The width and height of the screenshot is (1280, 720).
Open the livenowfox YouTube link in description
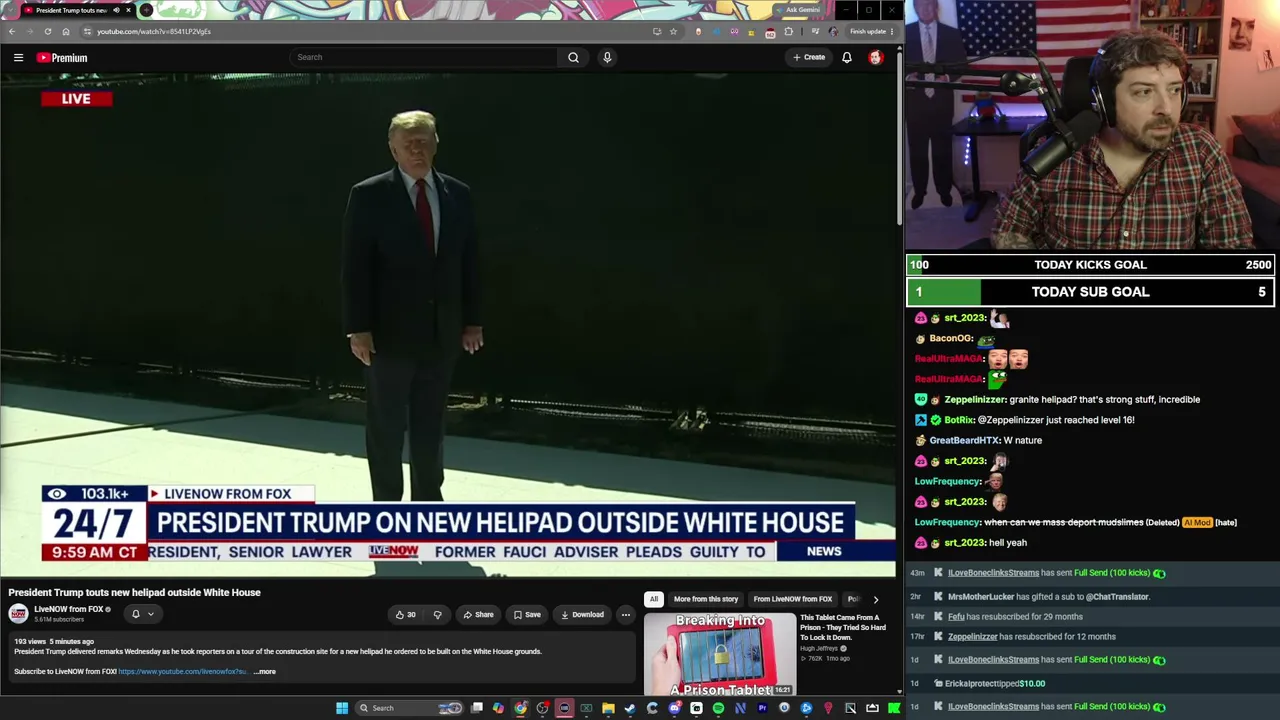click(182, 672)
